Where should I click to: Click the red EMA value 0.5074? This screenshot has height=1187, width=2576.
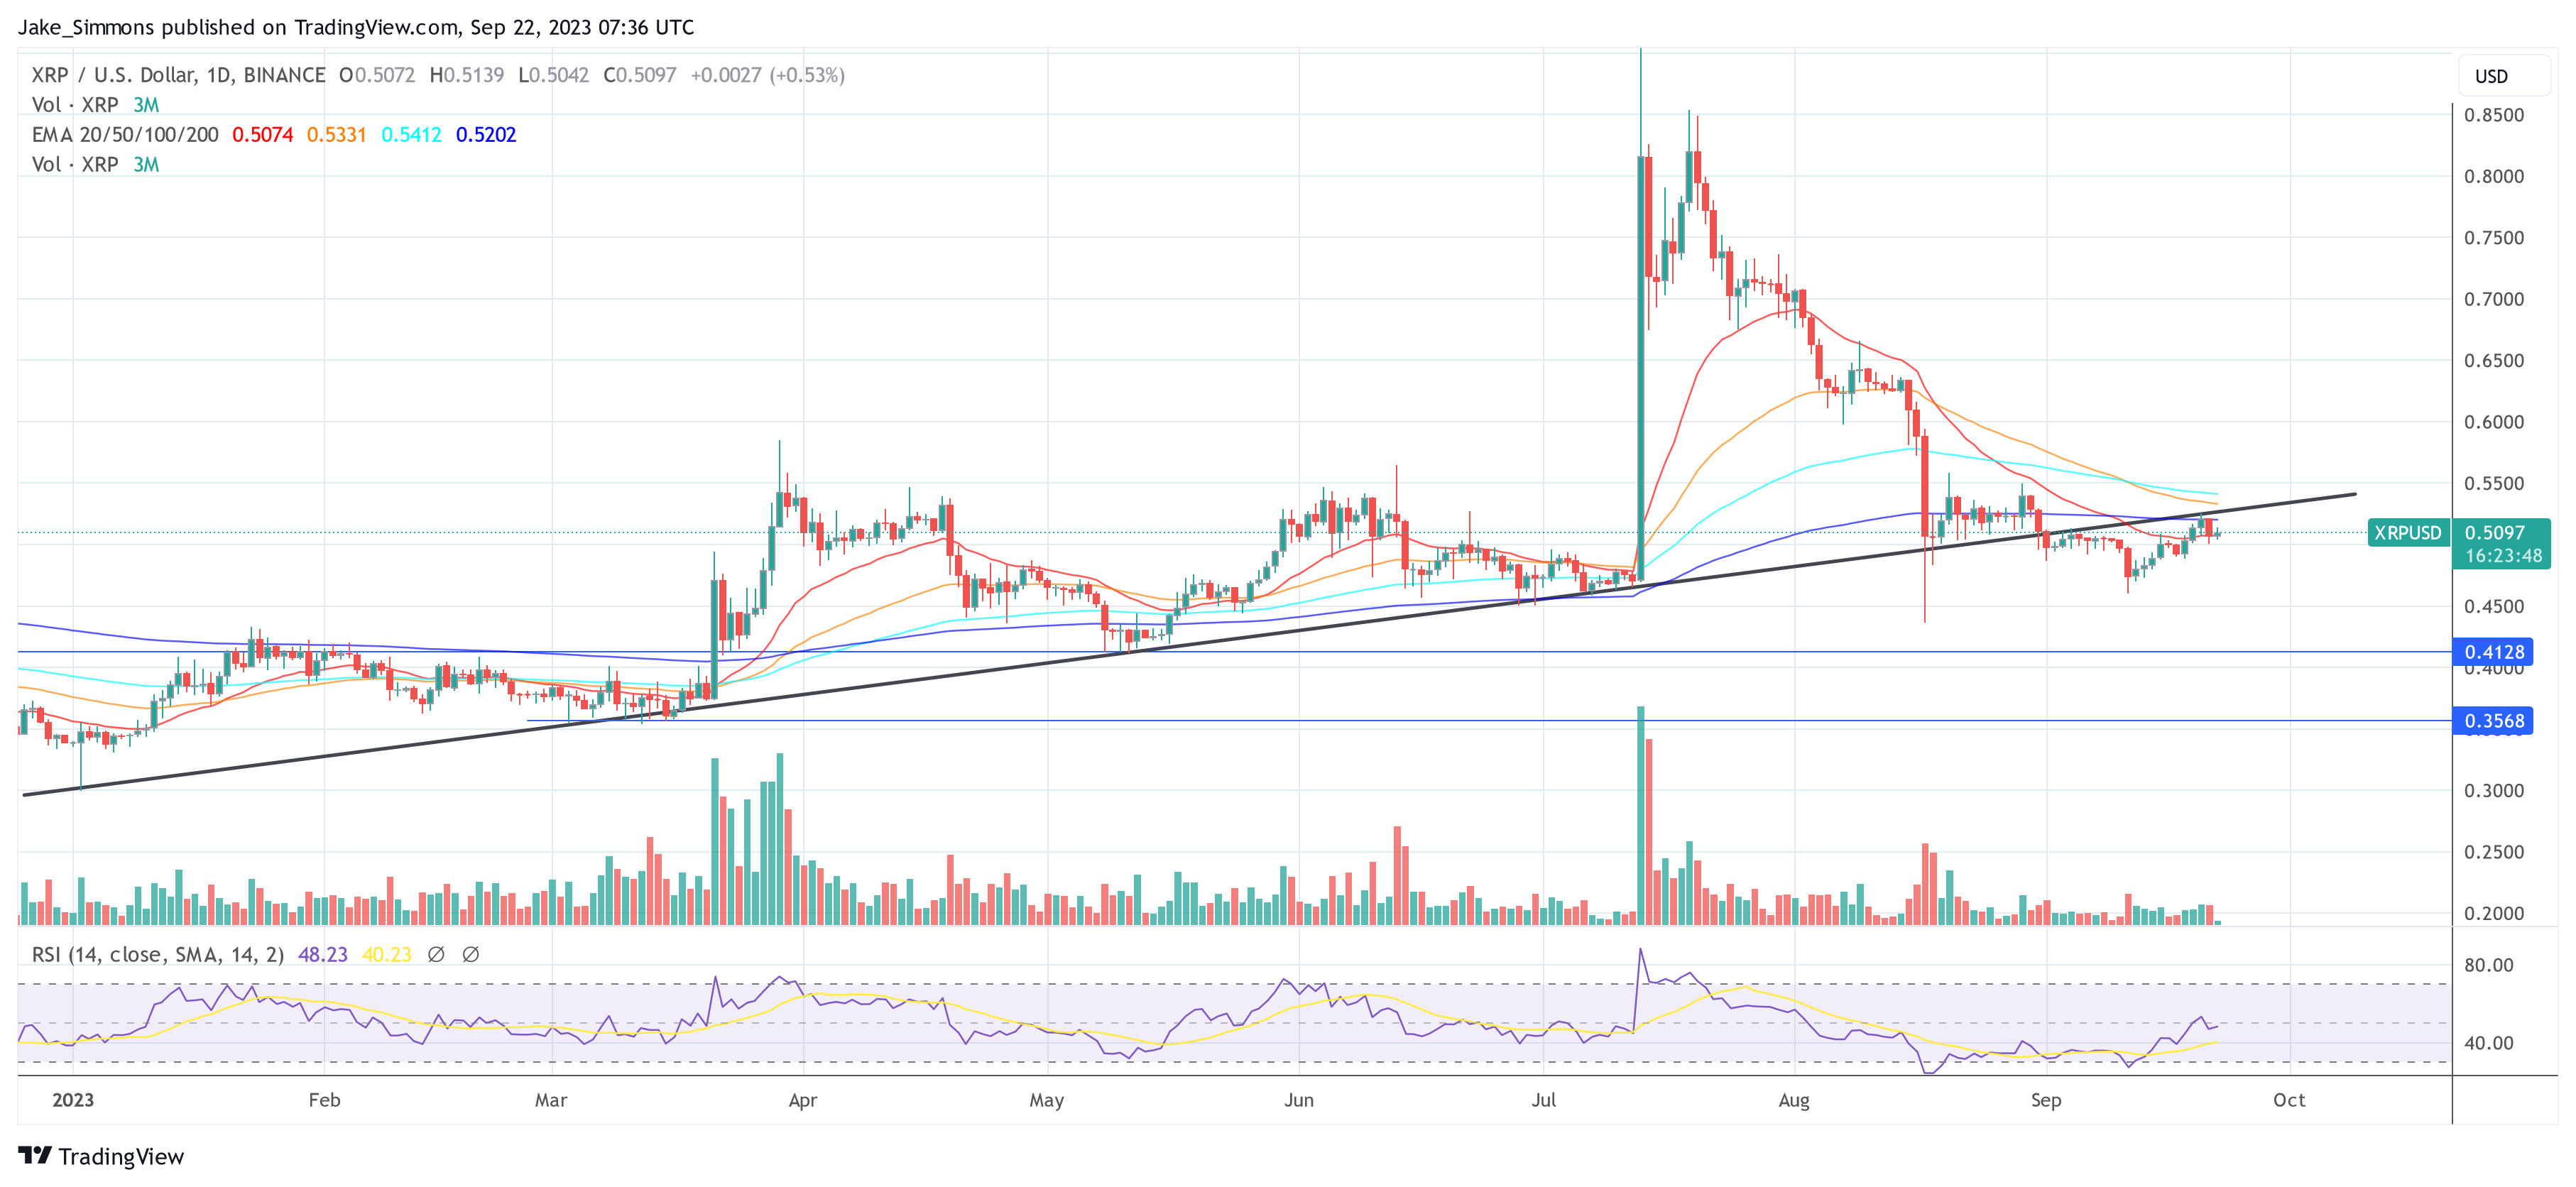(263, 135)
